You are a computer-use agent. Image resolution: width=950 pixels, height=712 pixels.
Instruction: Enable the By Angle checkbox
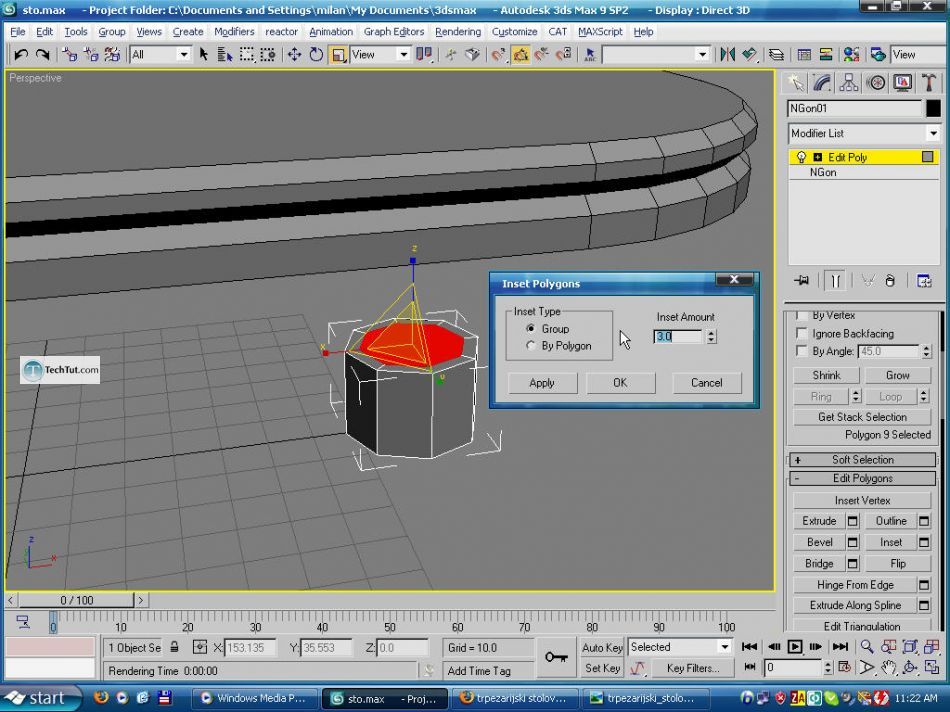click(802, 351)
